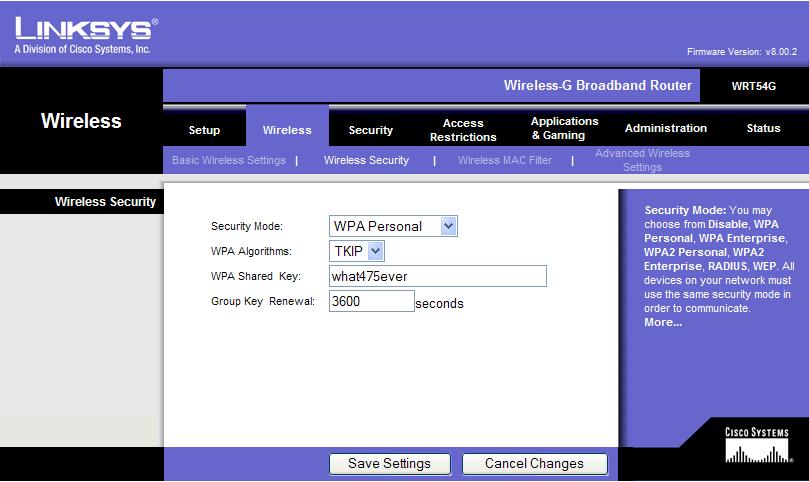This screenshot has width=809, height=482.
Task: Open Wireless MAC Filter subtab
Action: click(505, 160)
